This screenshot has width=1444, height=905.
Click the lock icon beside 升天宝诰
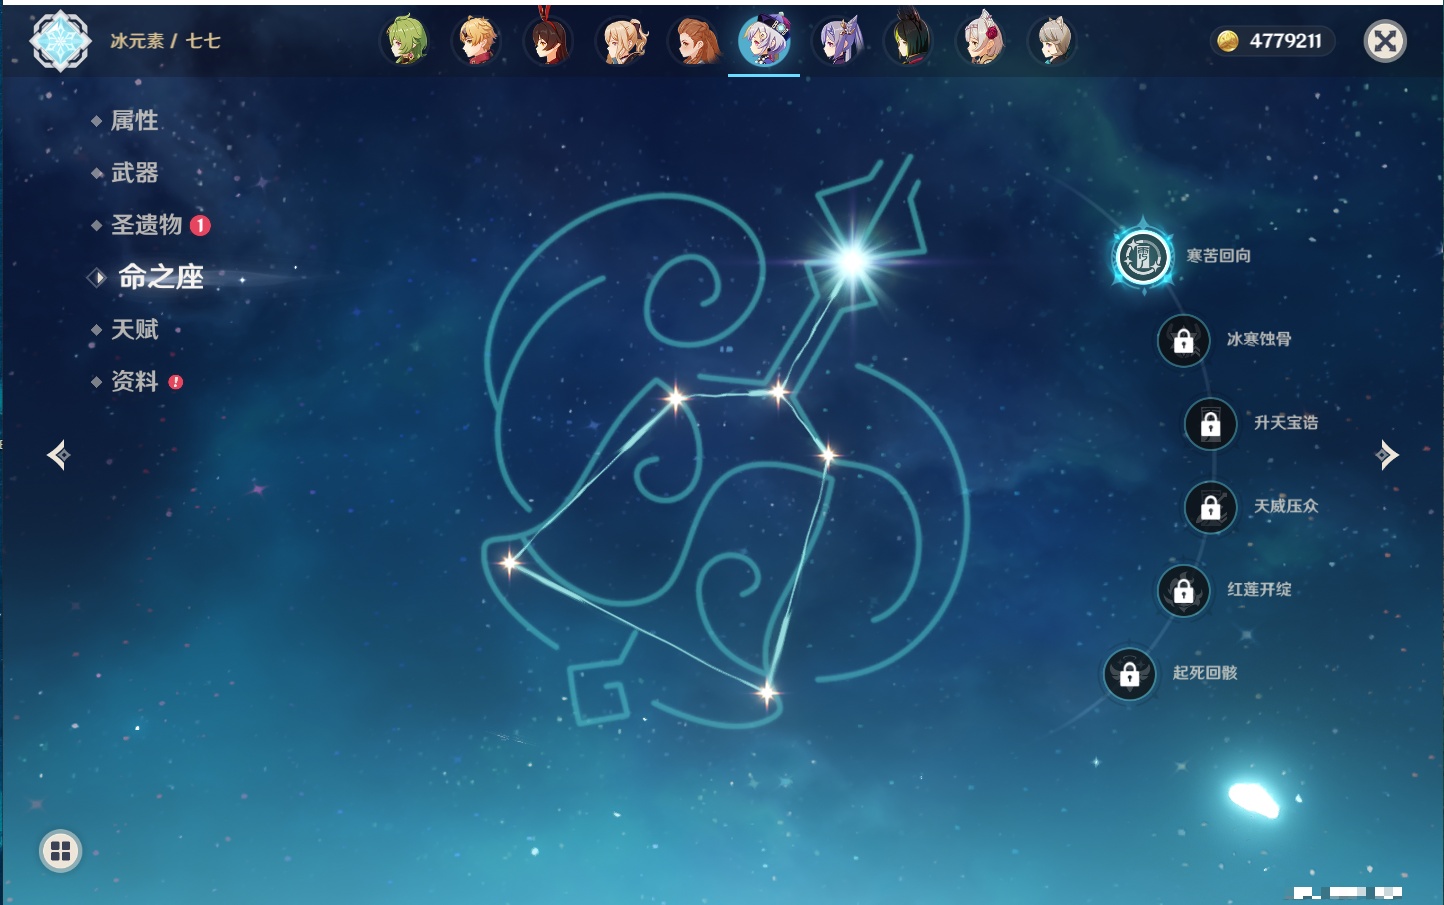click(x=1211, y=424)
